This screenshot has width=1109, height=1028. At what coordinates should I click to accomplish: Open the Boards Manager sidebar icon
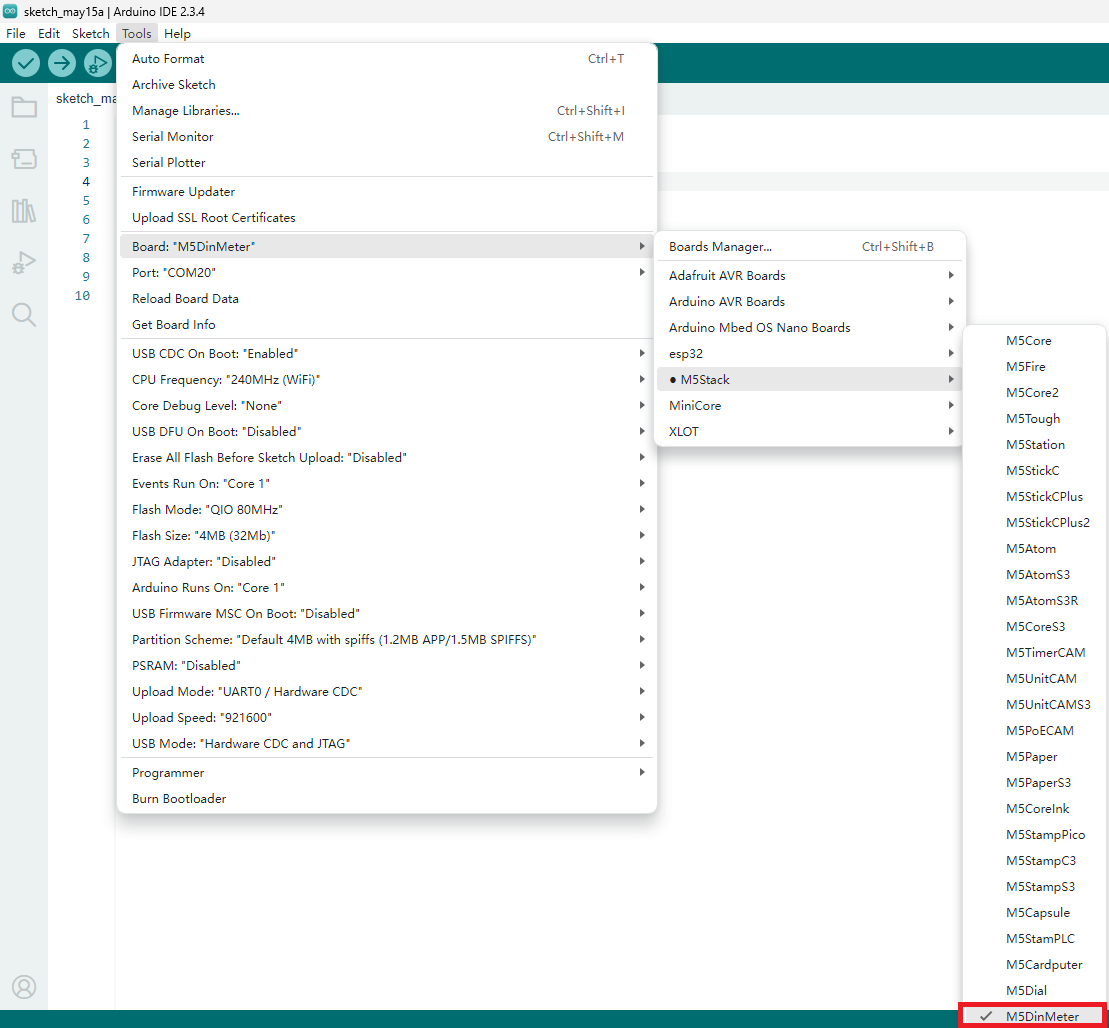click(24, 159)
